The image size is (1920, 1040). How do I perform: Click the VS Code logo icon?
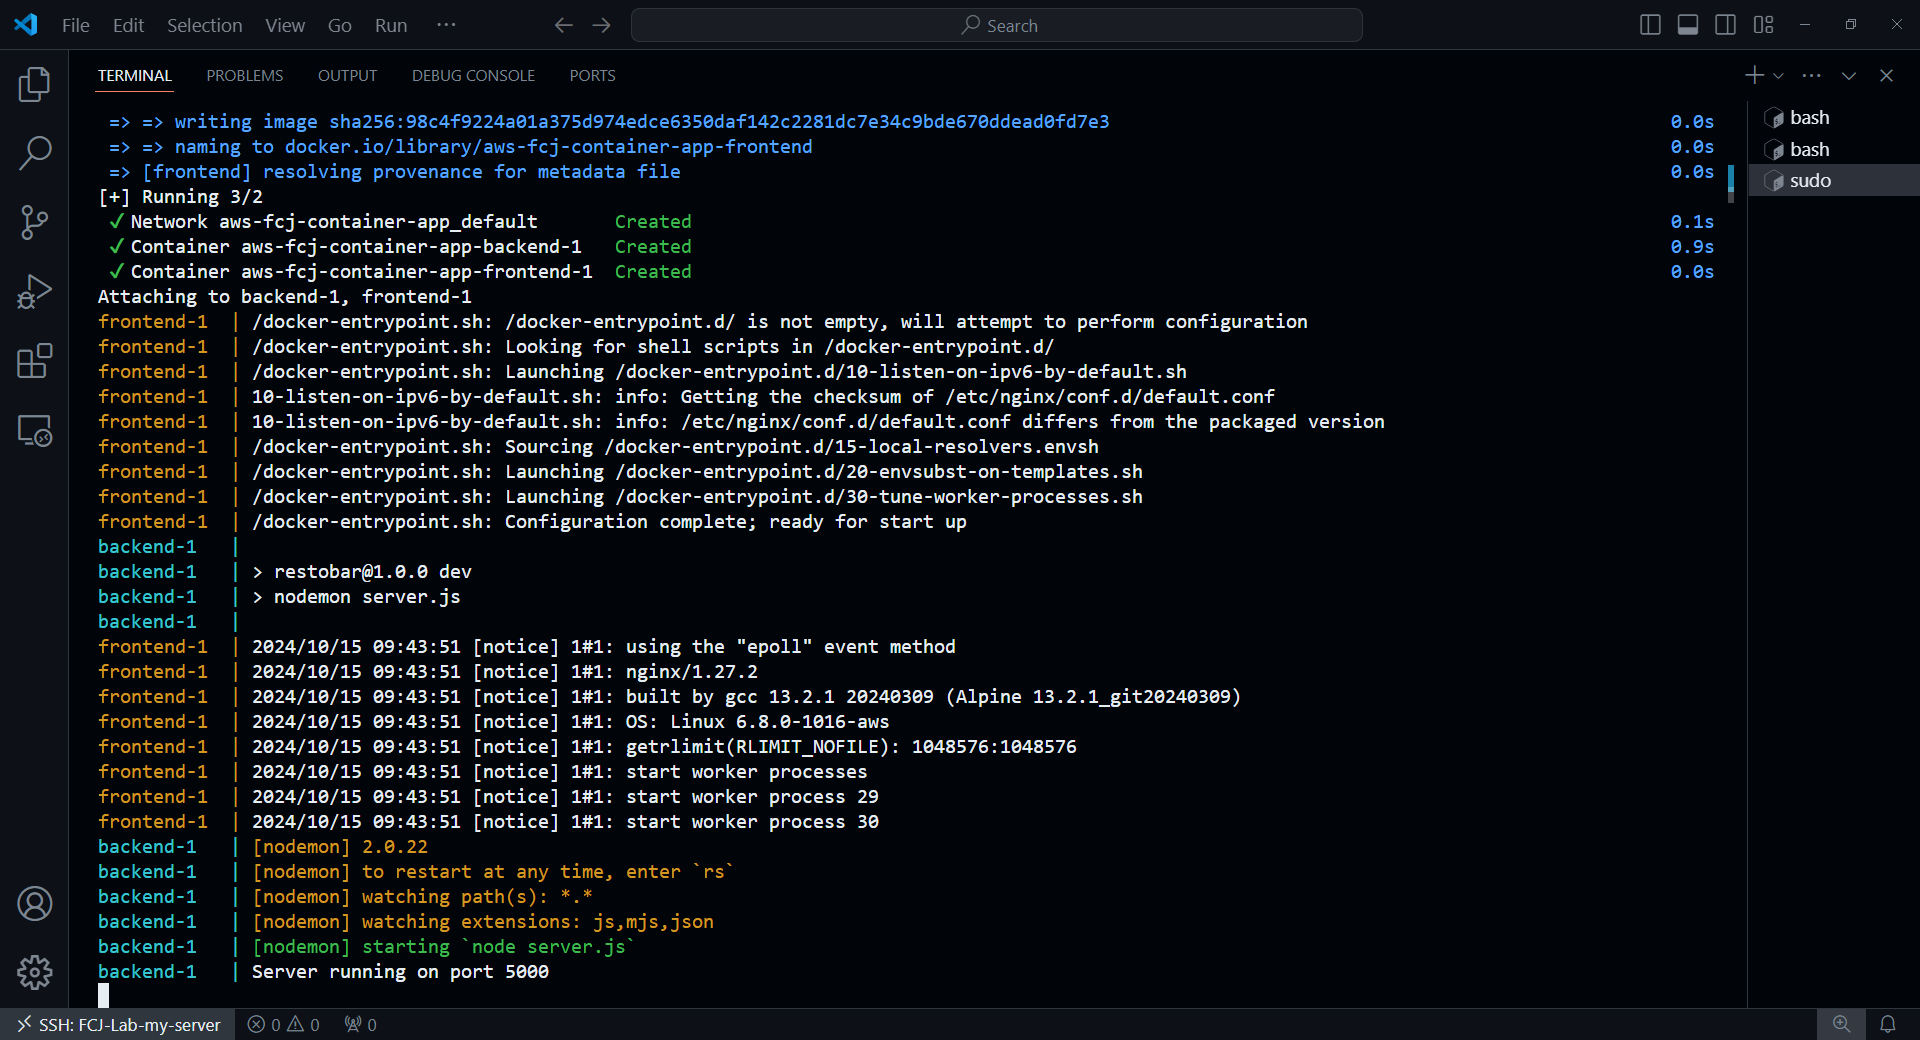pos(26,25)
